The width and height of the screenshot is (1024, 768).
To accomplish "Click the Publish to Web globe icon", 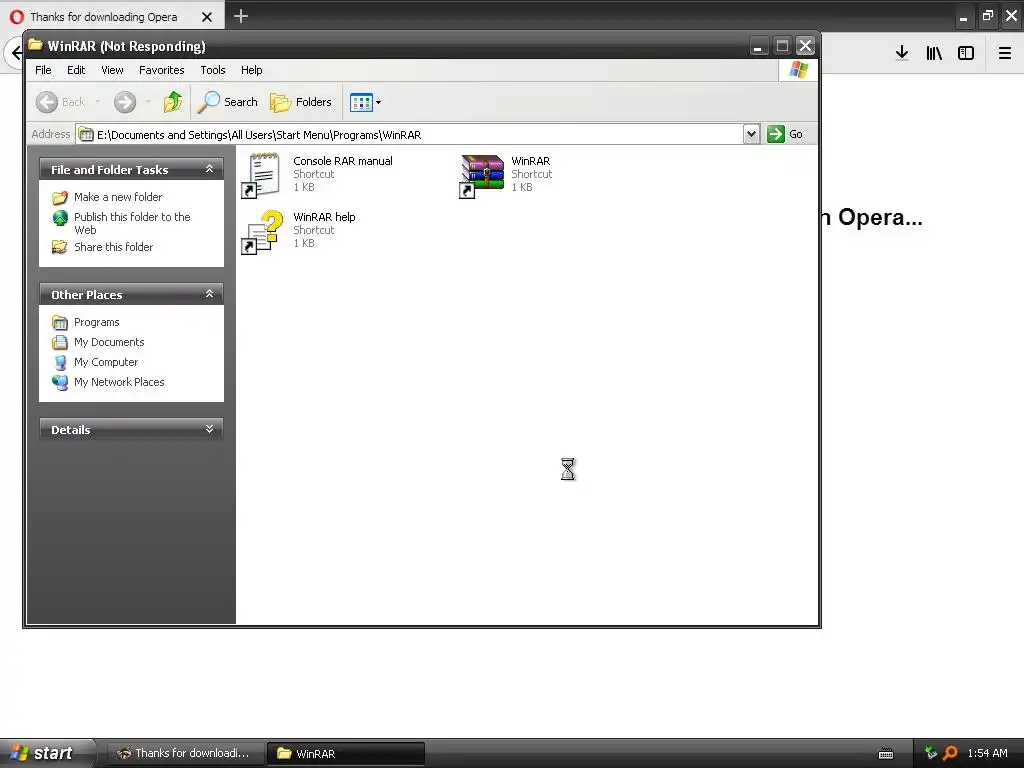I will pos(59,218).
